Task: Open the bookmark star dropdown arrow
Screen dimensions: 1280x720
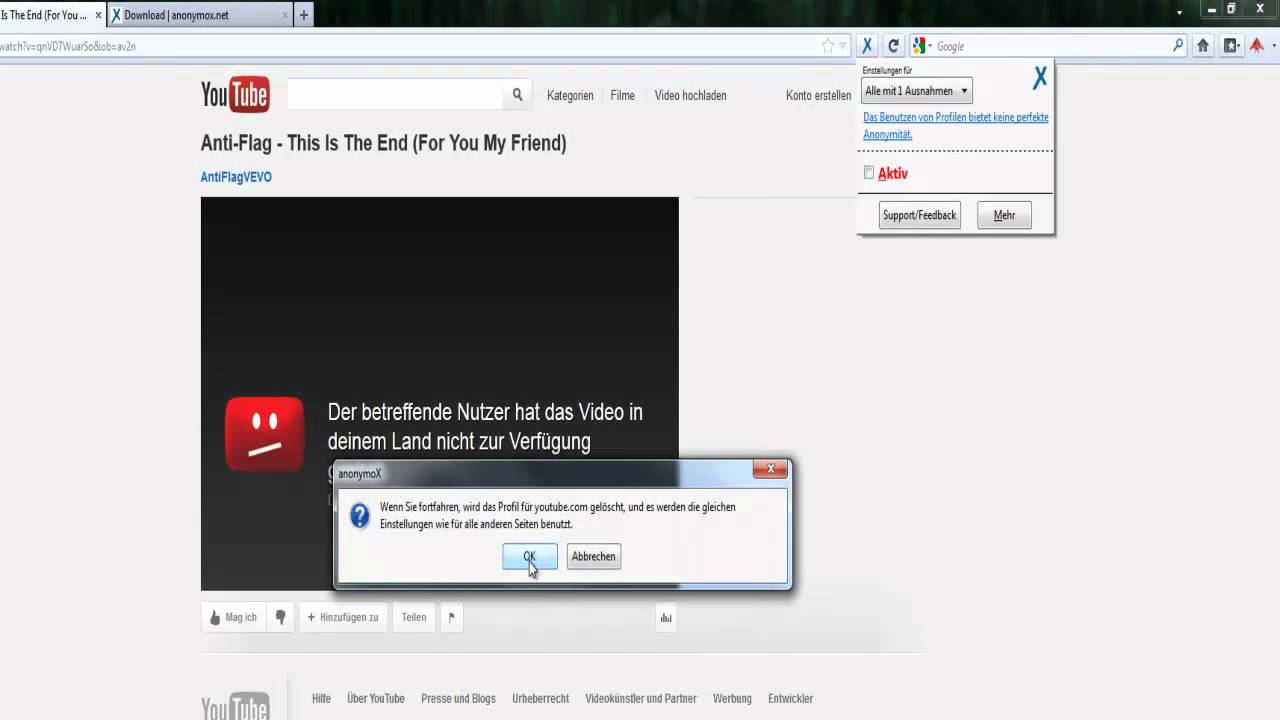Action: (x=843, y=46)
